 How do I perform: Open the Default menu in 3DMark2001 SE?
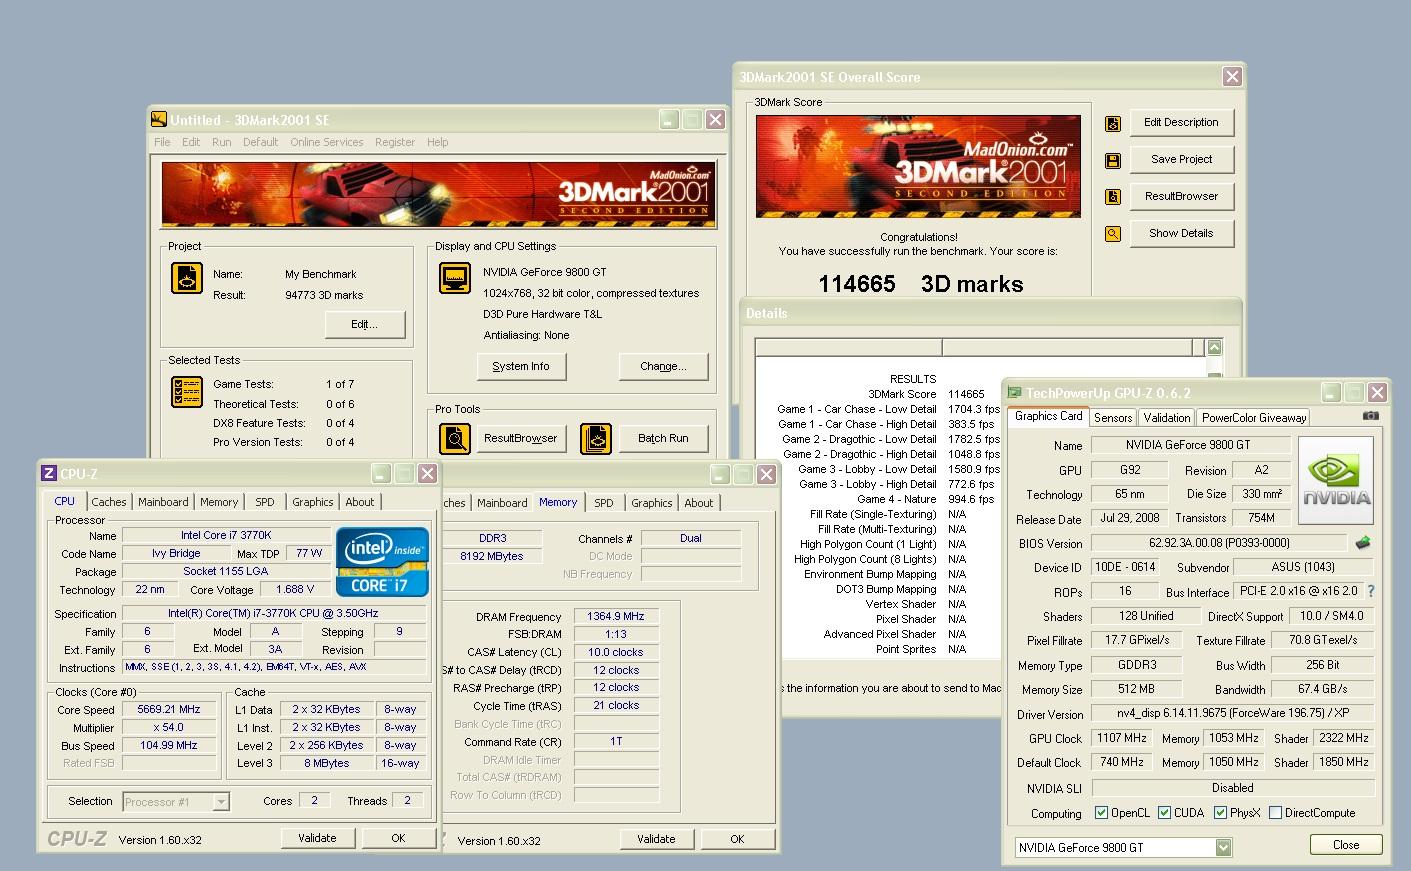tap(260, 142)
